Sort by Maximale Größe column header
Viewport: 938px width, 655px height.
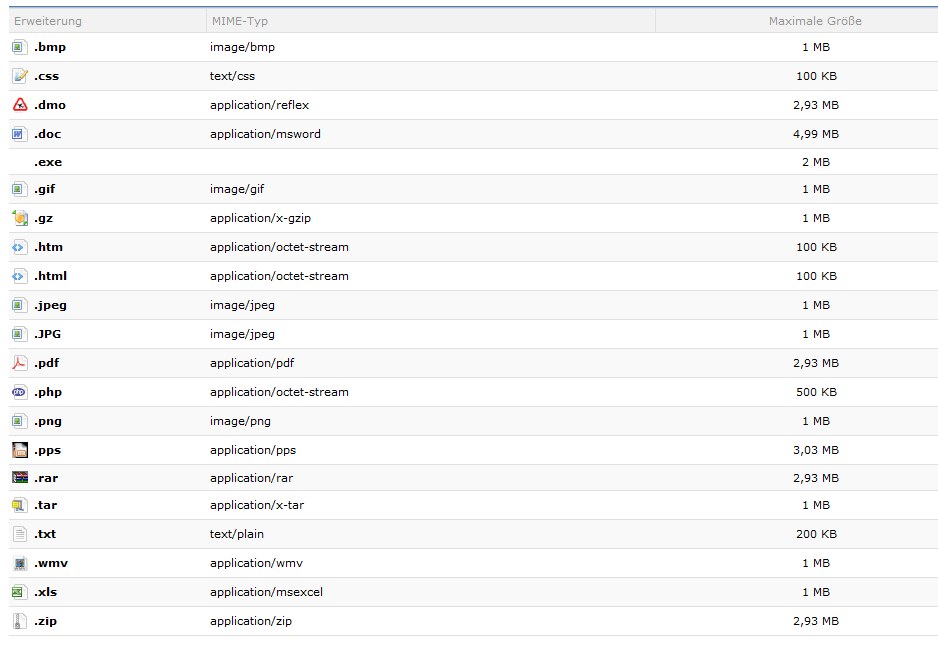pyautogui.click(x=815, y=21)
